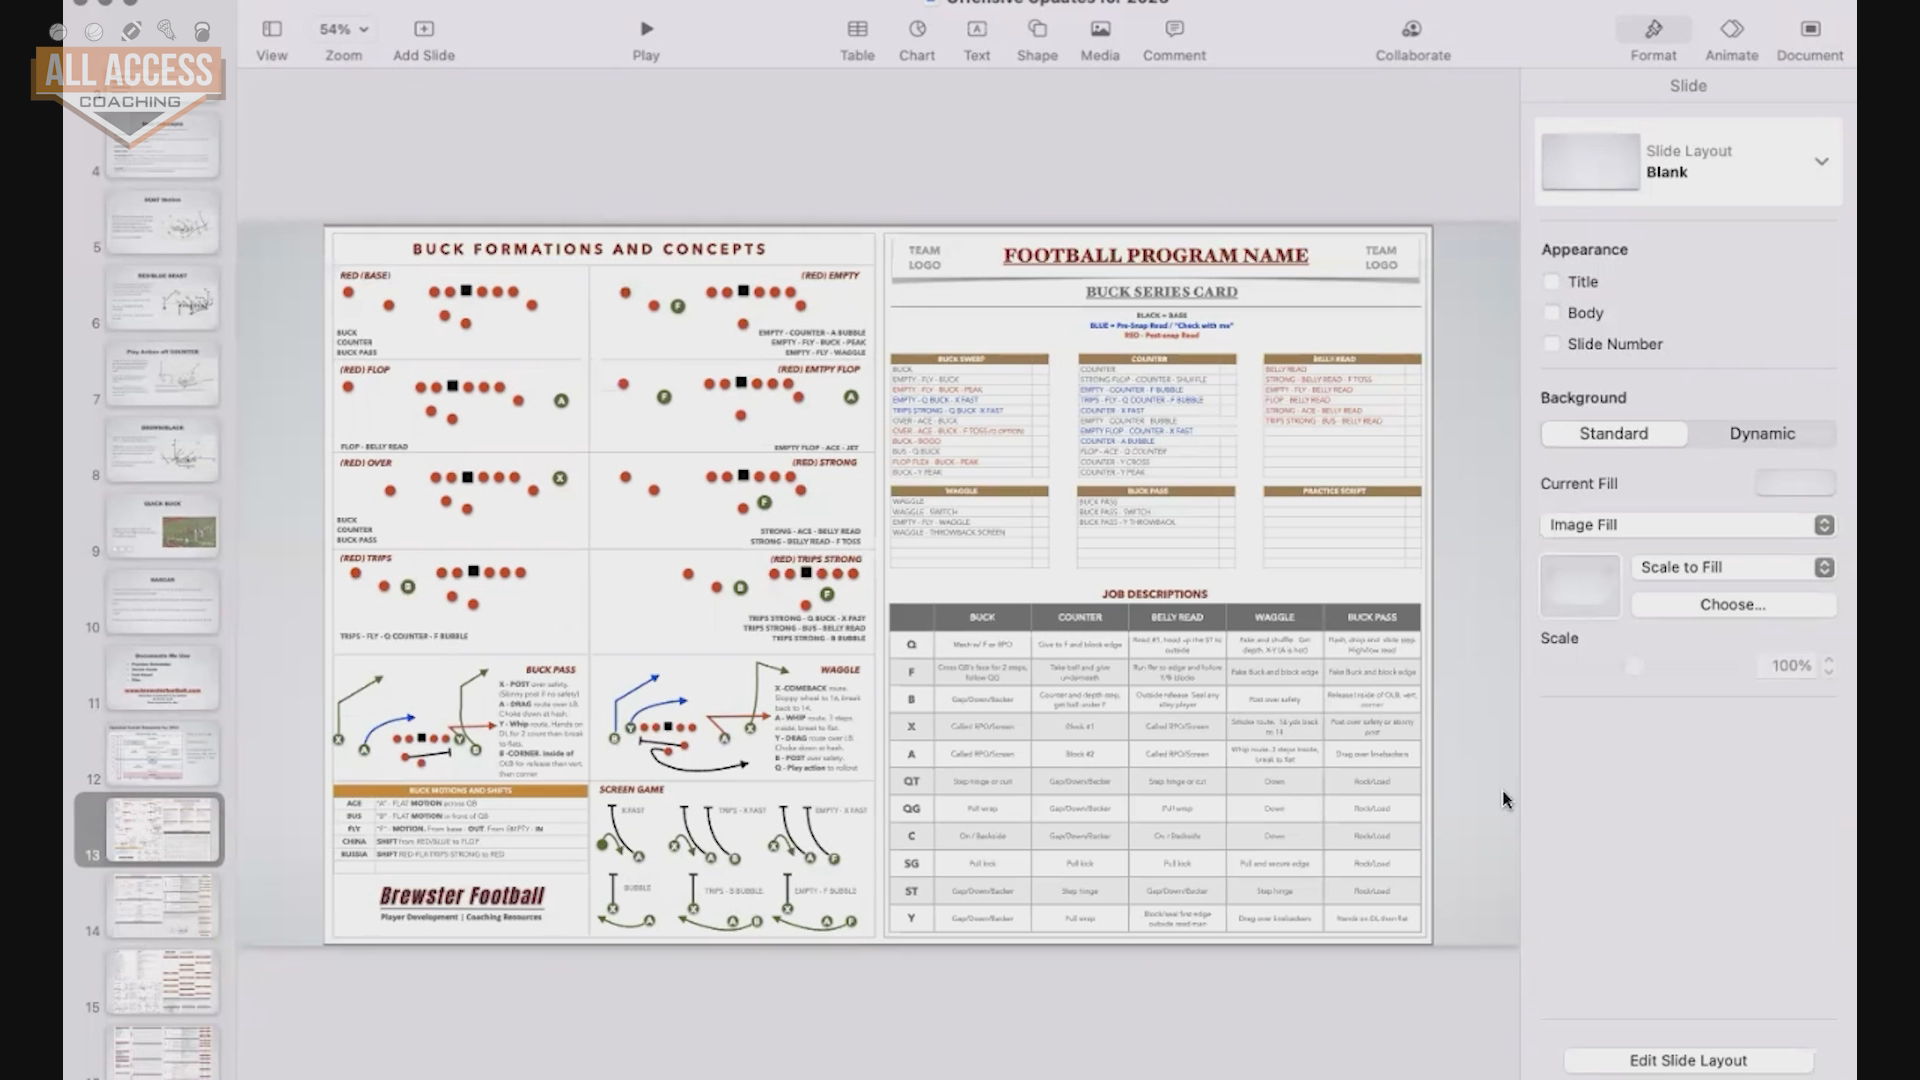Increase the Scale stepper value

coord(1829,660)
